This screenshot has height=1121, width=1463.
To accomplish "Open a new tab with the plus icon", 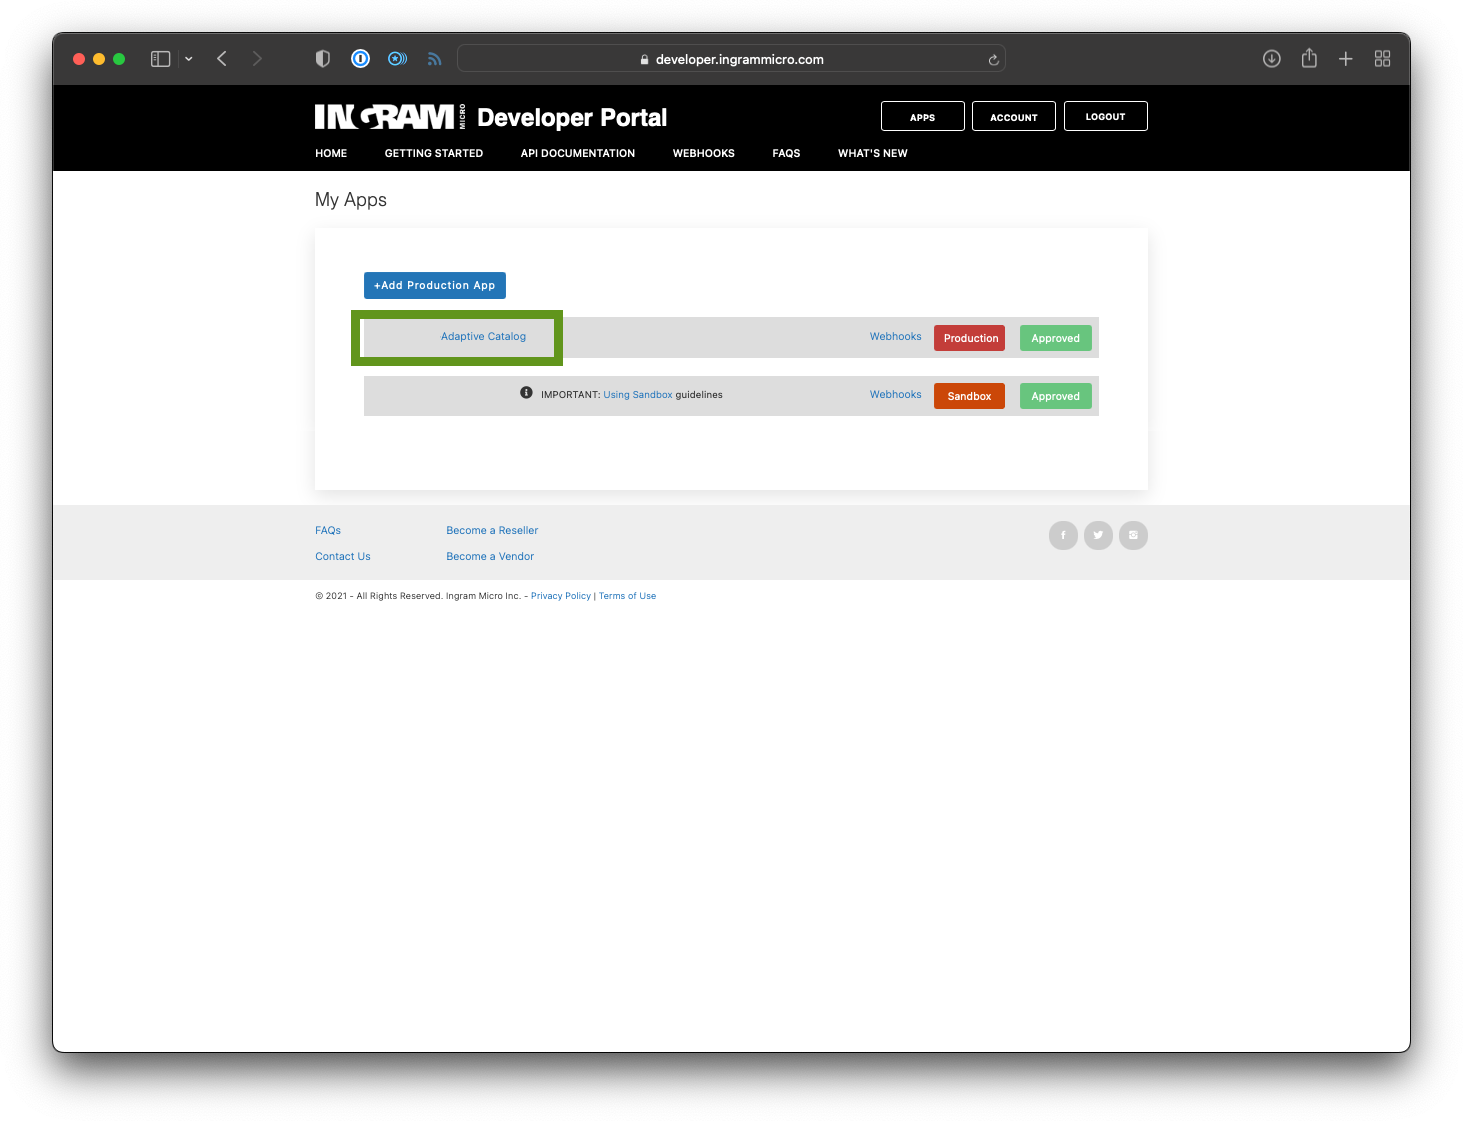I will [x=1346, y=59].
